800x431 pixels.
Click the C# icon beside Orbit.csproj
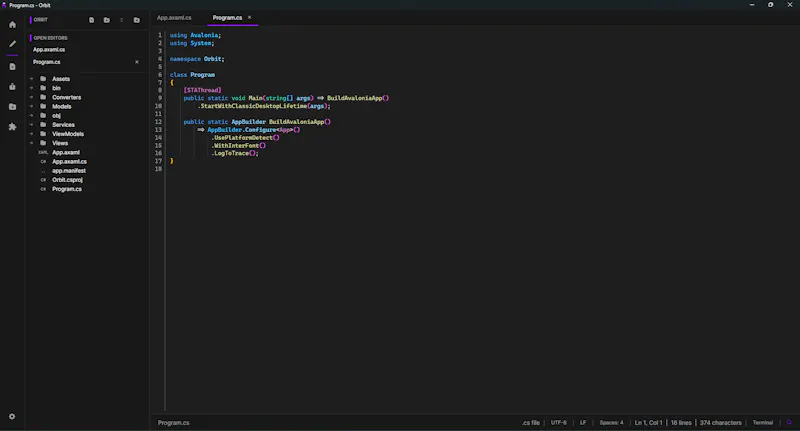point(43,180)
